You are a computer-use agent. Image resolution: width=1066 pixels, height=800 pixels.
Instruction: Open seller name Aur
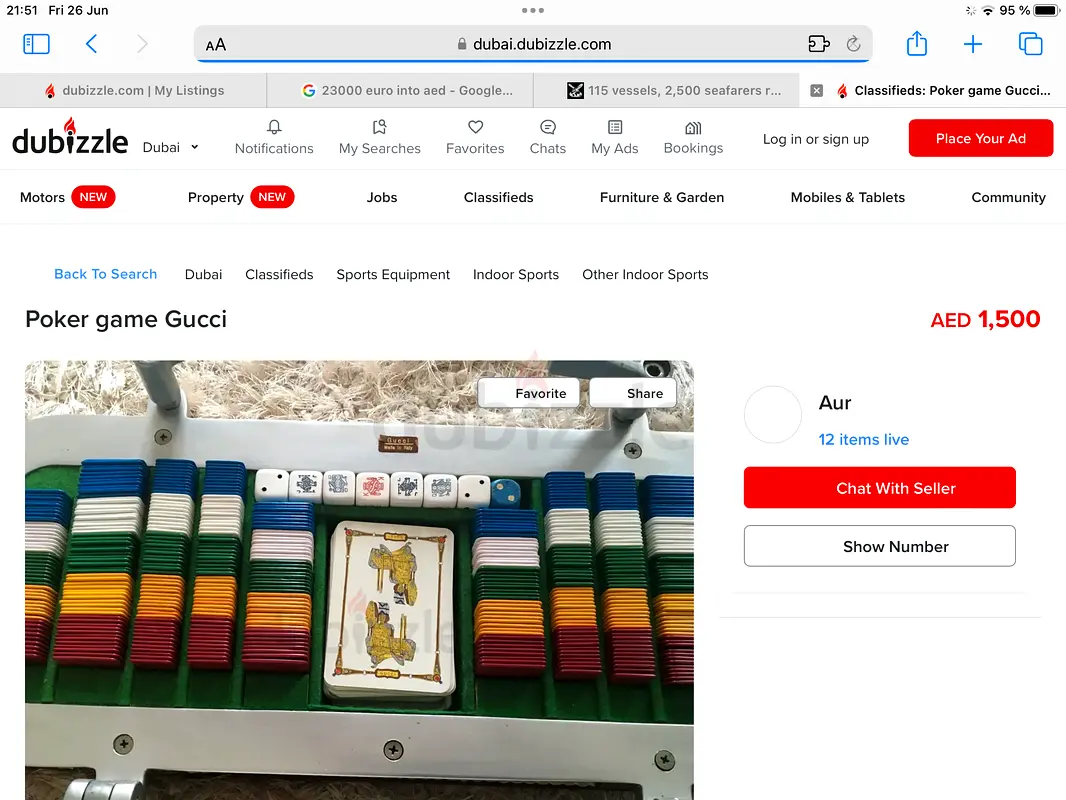[835, 403]
